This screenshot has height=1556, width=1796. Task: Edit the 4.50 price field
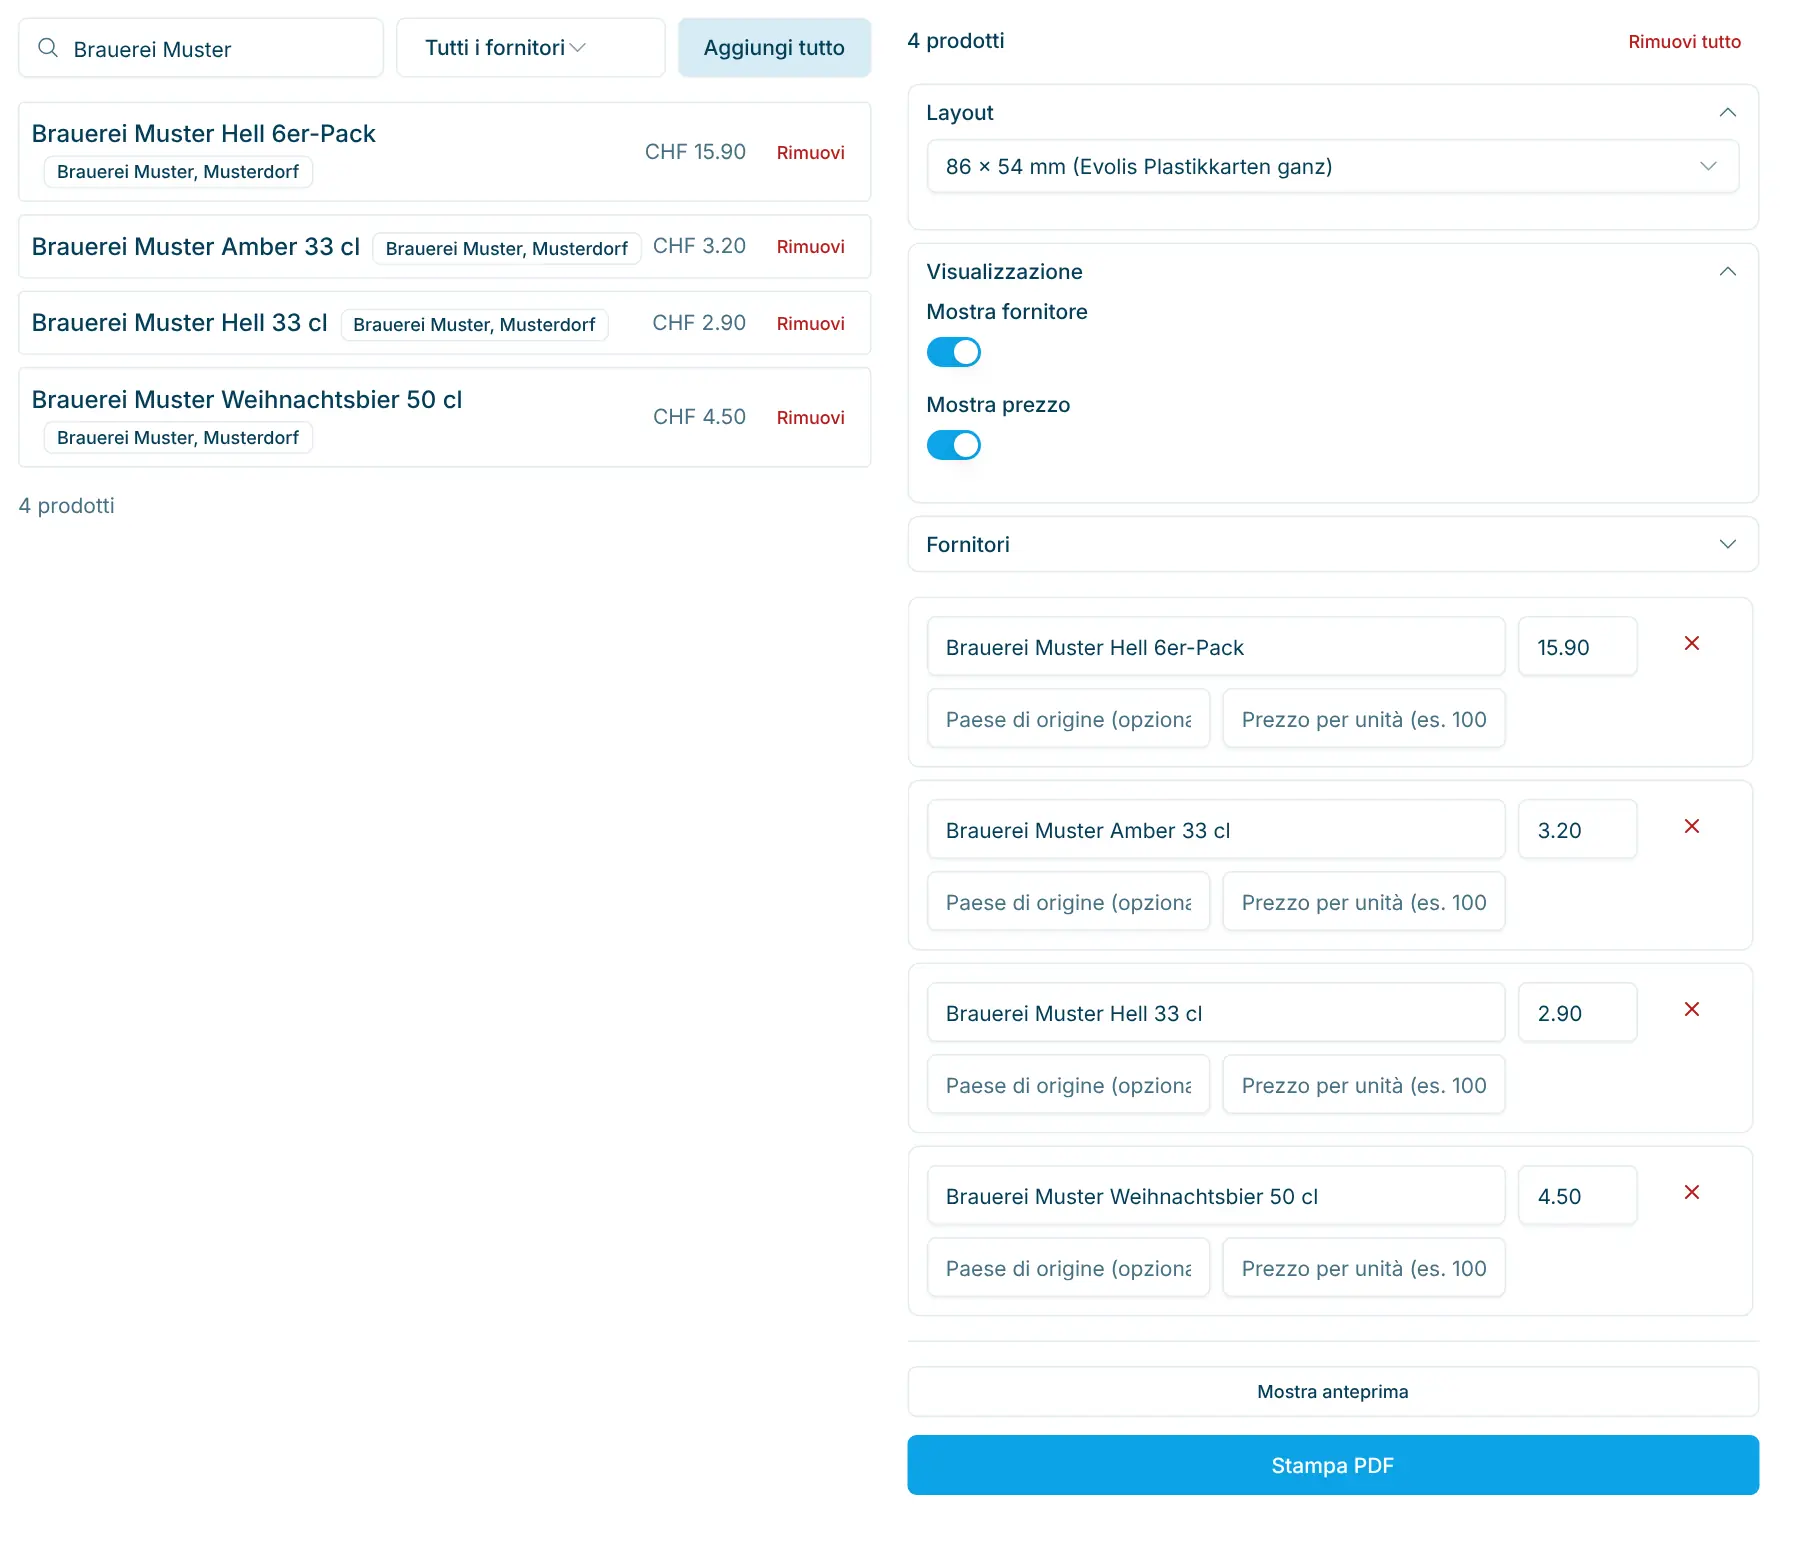[1577, 1196]
